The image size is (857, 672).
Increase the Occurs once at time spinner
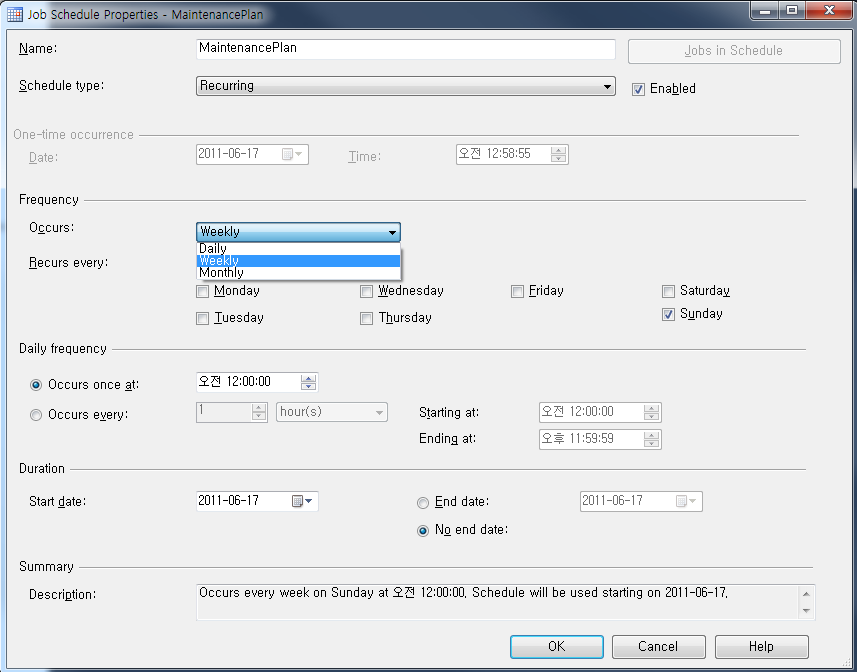308,378
